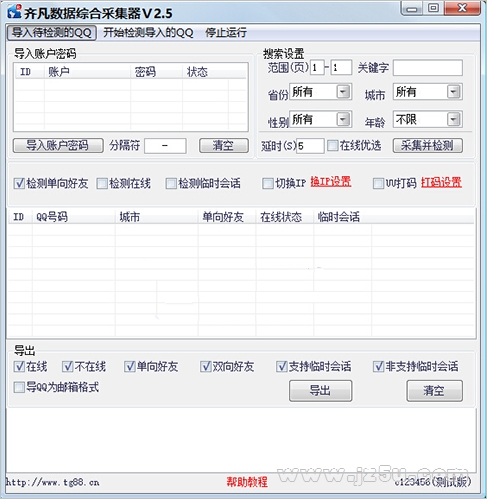Click the bottom 清空 button
This screenshot has width=487, height=499.
[x=434, y=391]
